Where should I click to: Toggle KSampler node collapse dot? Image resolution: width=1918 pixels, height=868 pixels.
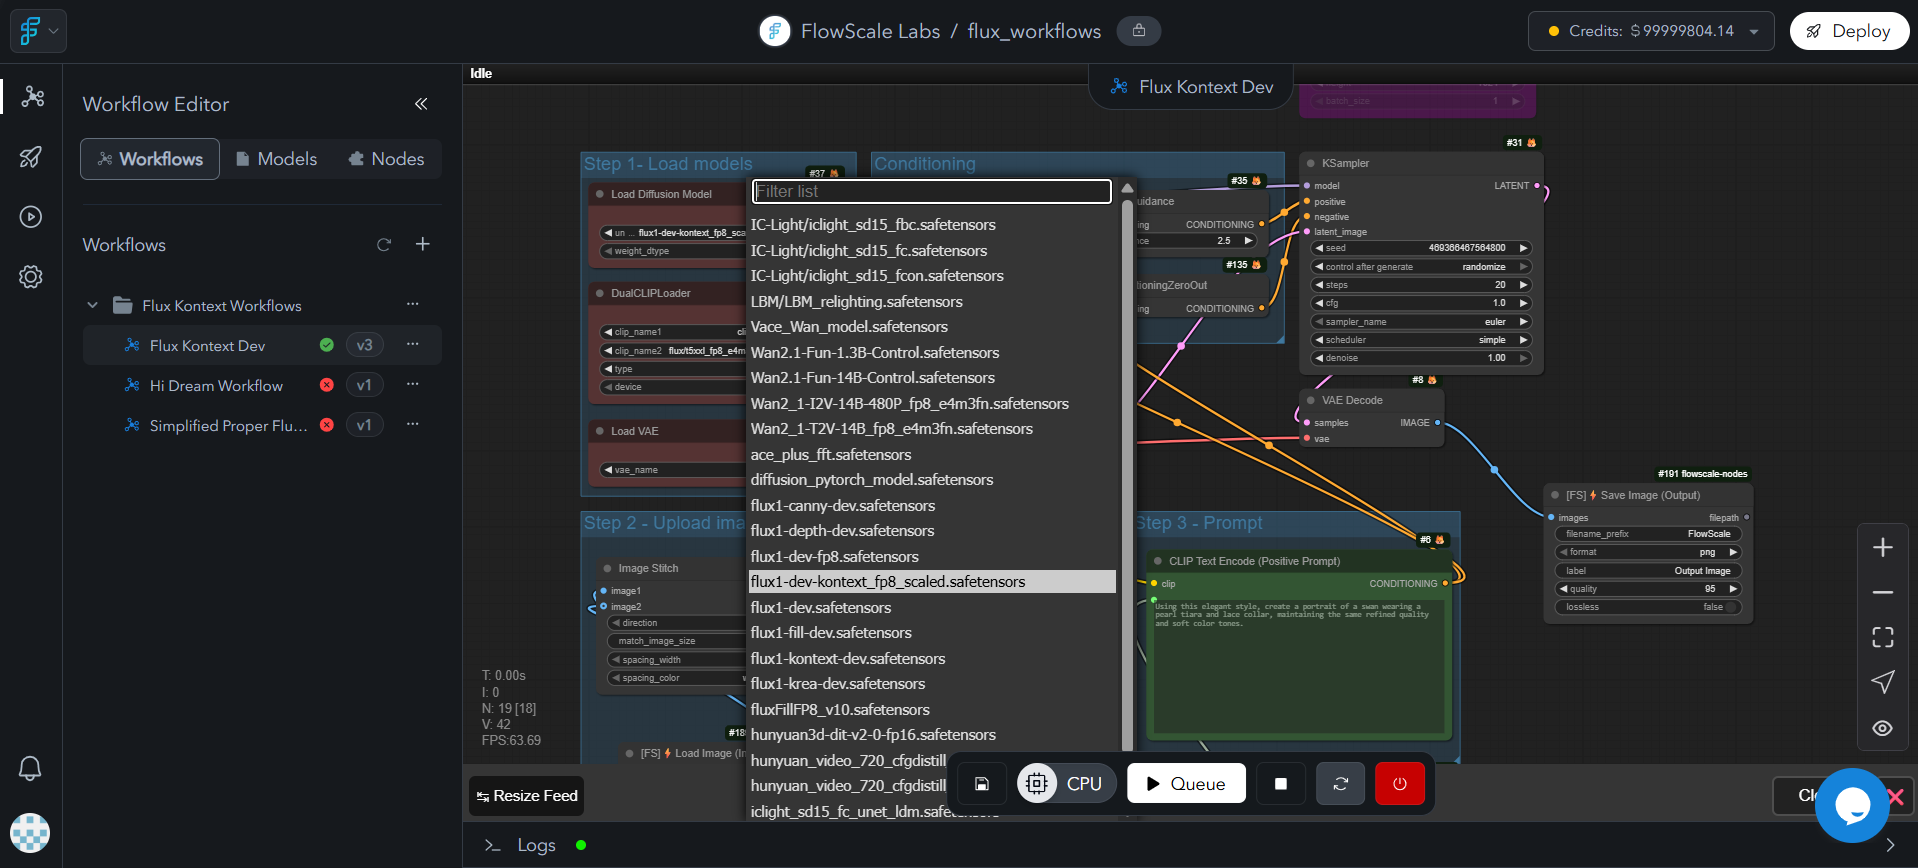click(1310, 163)
